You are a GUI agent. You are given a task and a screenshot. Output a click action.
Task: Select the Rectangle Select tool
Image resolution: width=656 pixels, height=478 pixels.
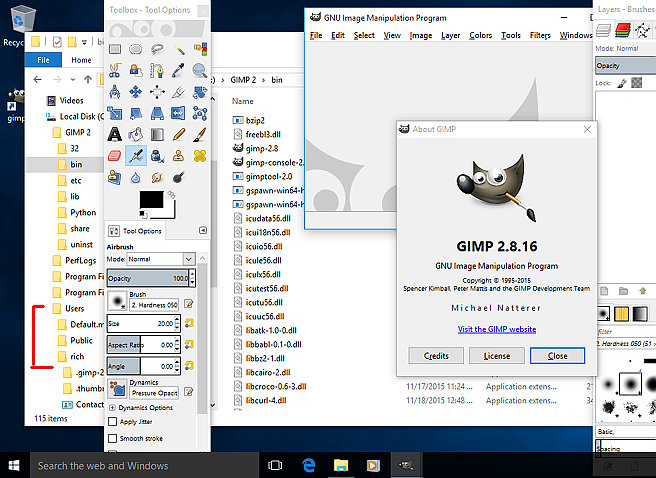tap(115, 49)
